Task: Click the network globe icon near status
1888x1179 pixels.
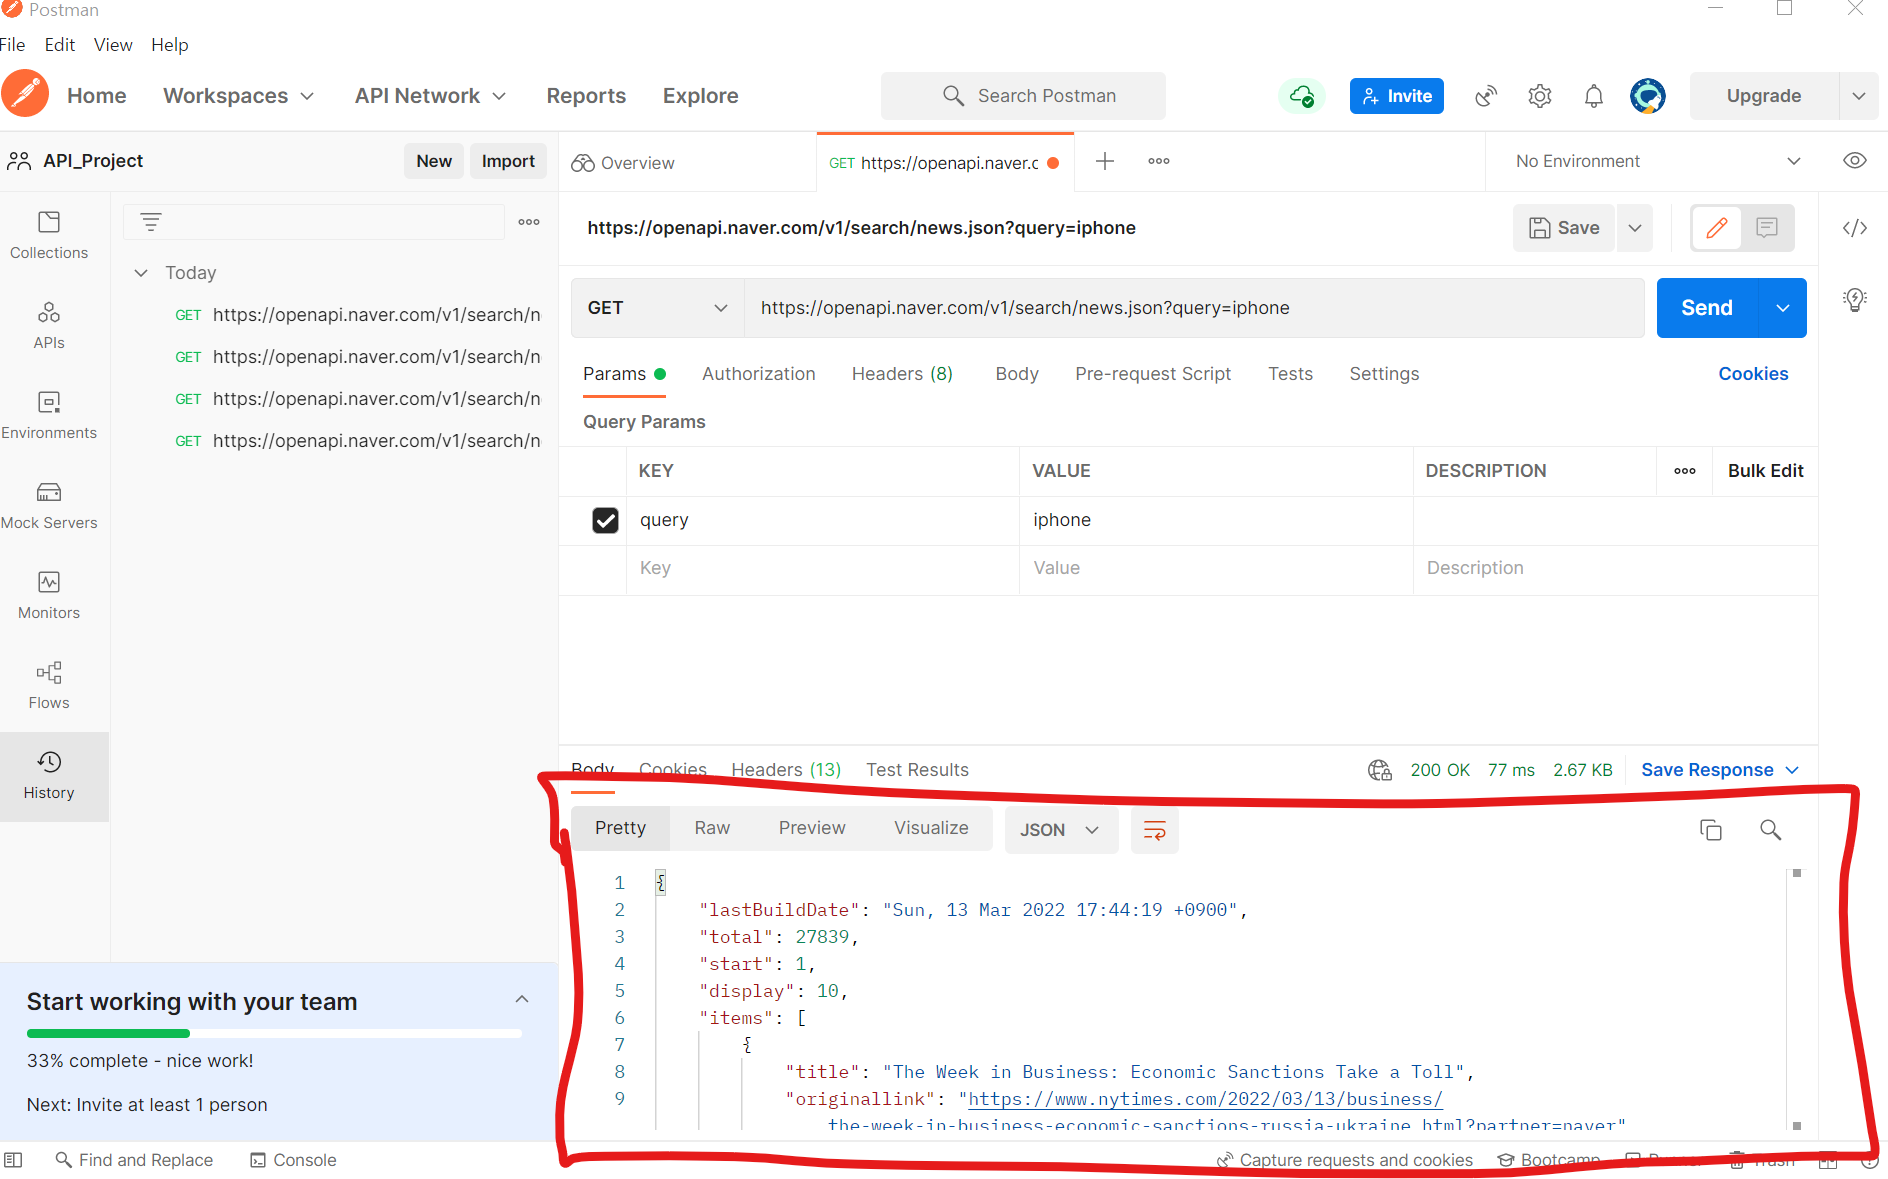Action: [1380, 770]
